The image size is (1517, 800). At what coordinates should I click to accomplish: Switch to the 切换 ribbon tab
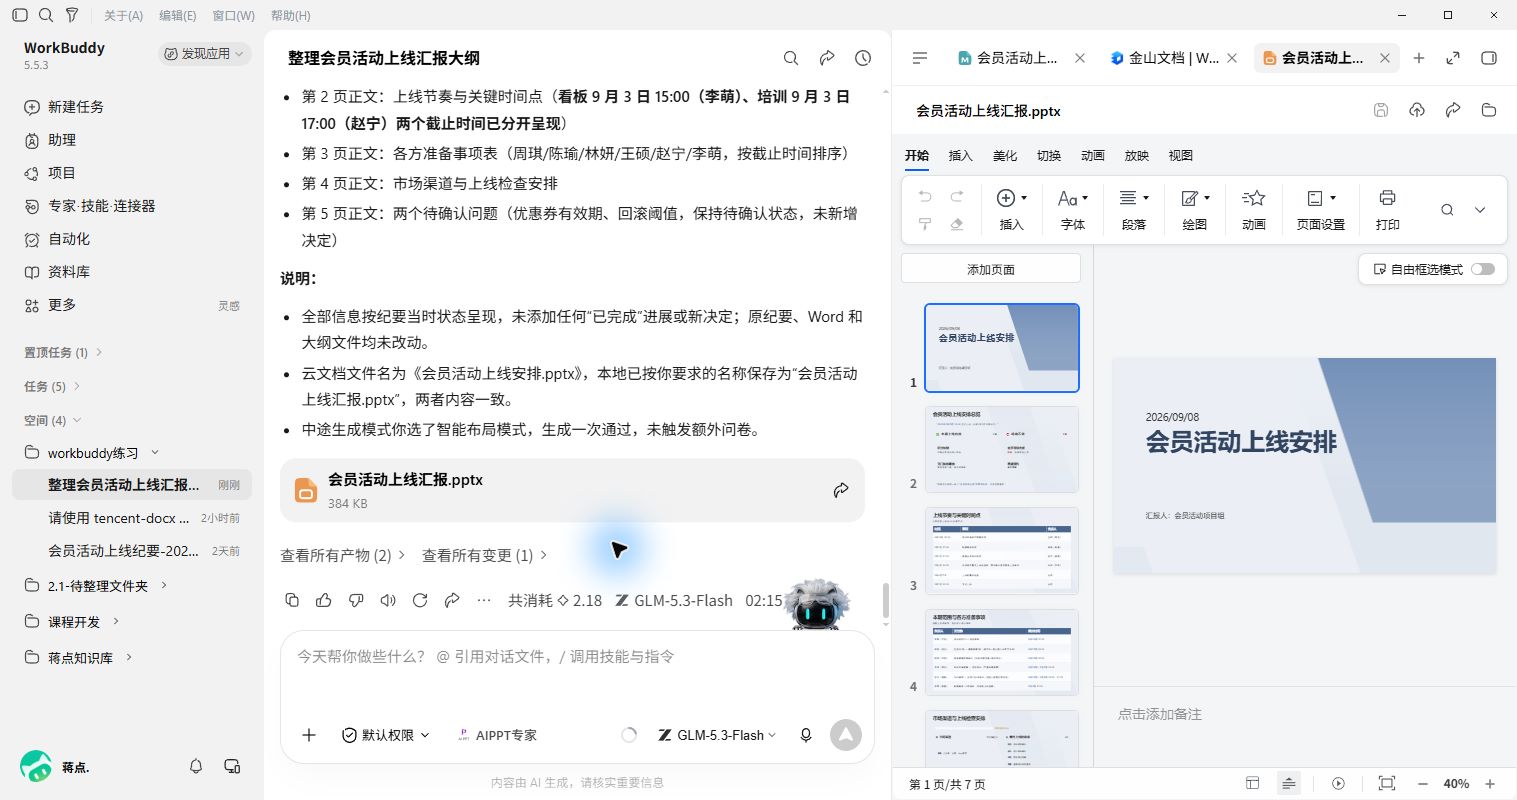pos(1049,155)
